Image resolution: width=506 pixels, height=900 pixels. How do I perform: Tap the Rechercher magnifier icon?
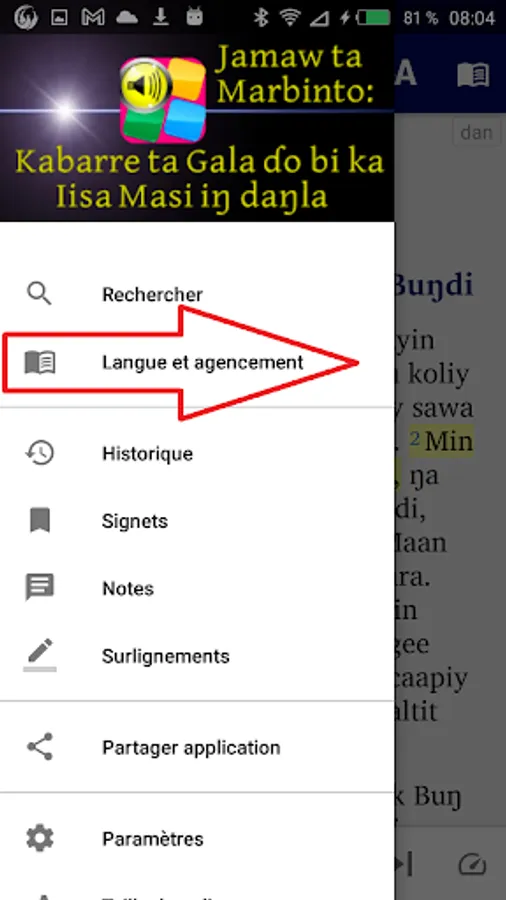40,294
